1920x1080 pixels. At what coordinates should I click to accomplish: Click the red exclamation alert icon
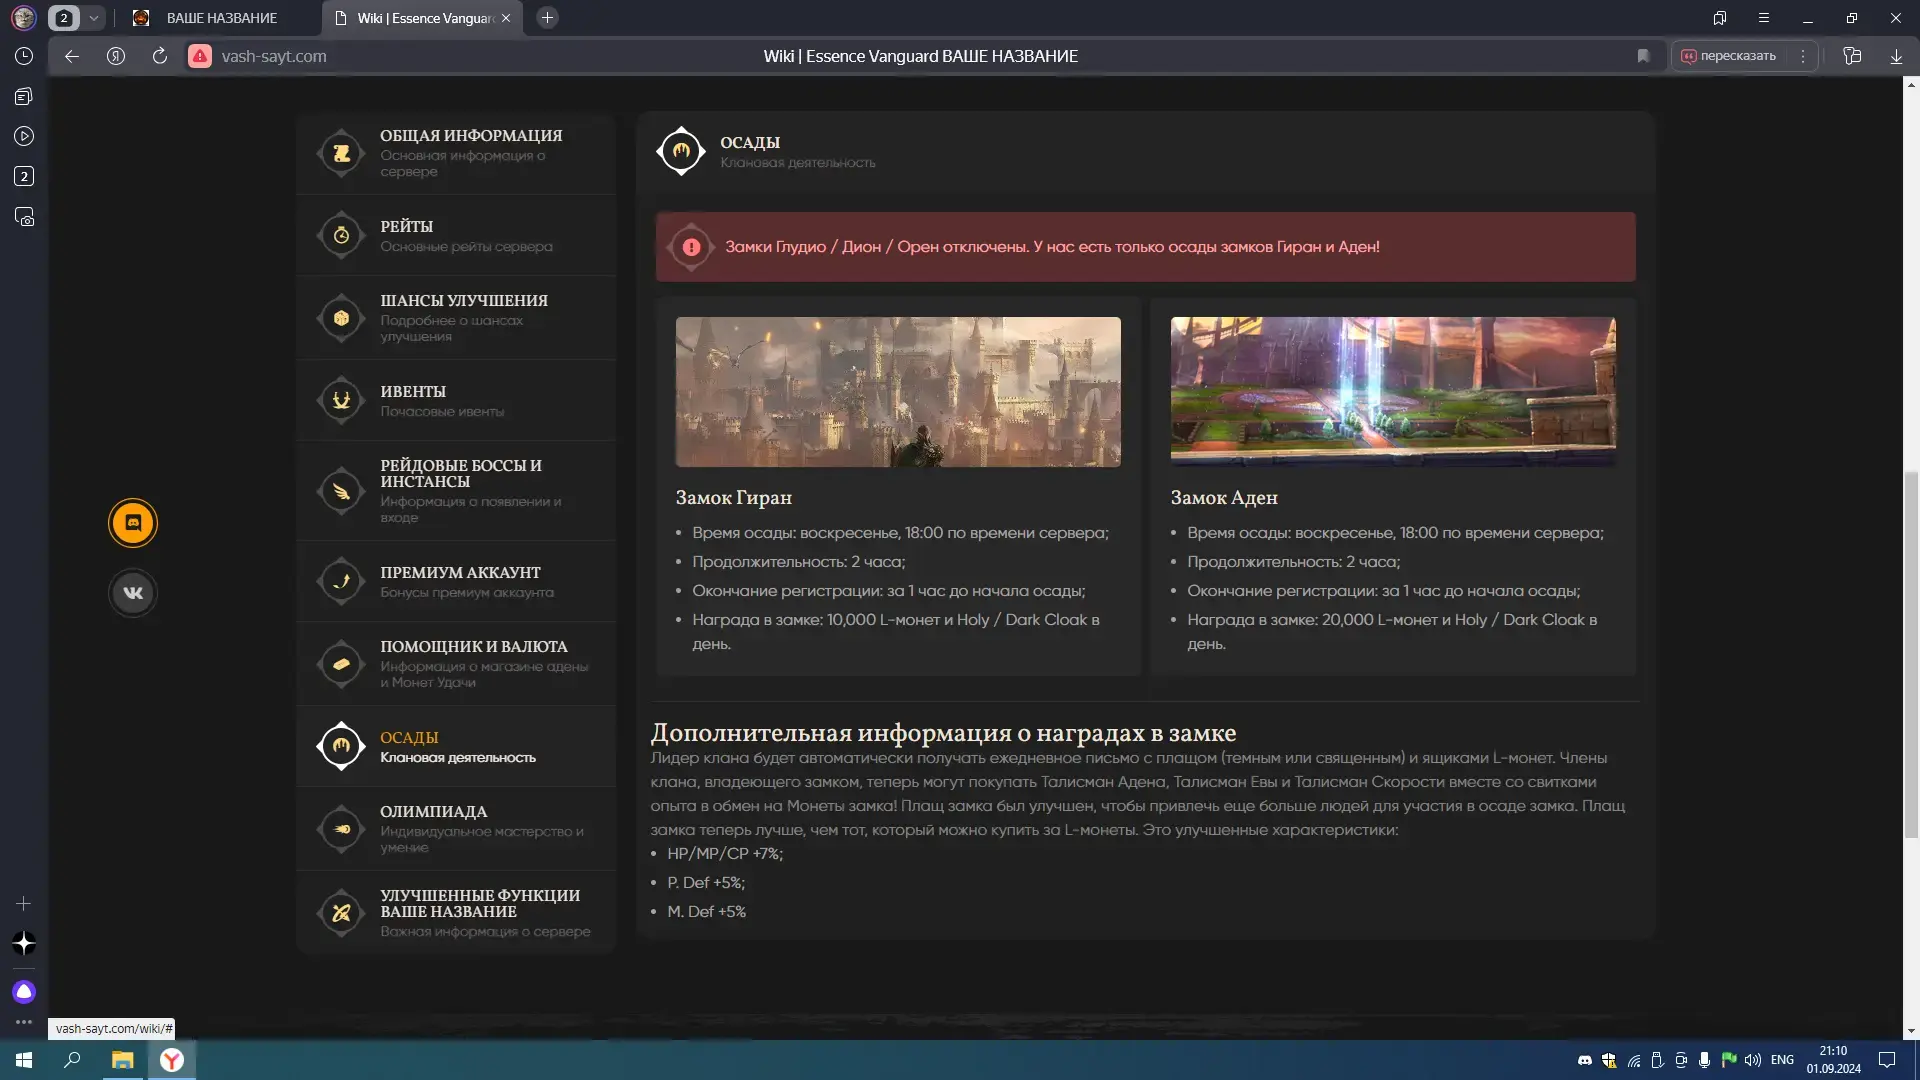tap(691, 247)
